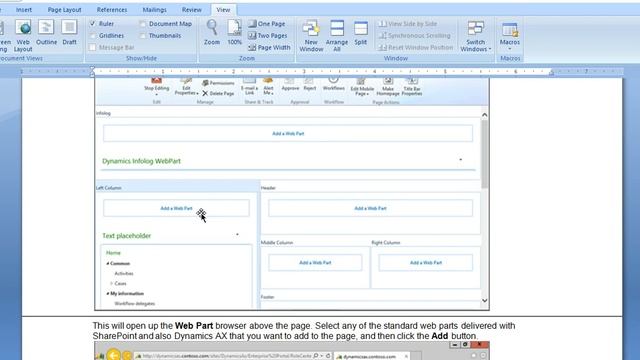This screenshot has height=360, width=640.
Task: Click Reject icon in embedded ribbon
Action: 309,84
